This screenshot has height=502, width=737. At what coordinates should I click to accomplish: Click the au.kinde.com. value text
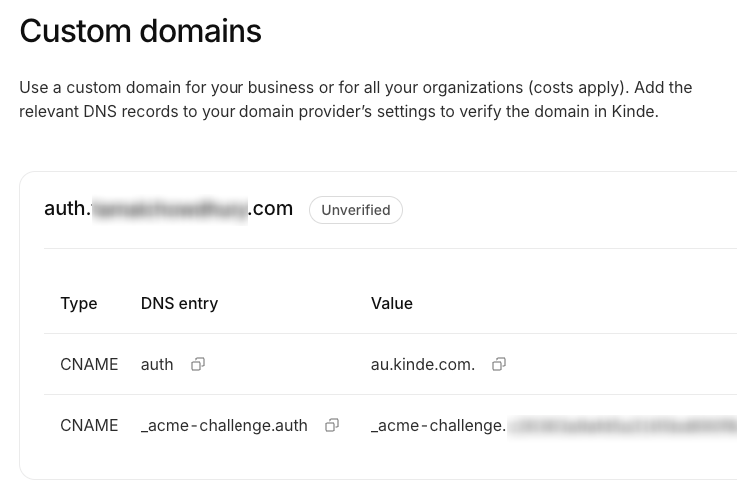[x=423, y=365]
